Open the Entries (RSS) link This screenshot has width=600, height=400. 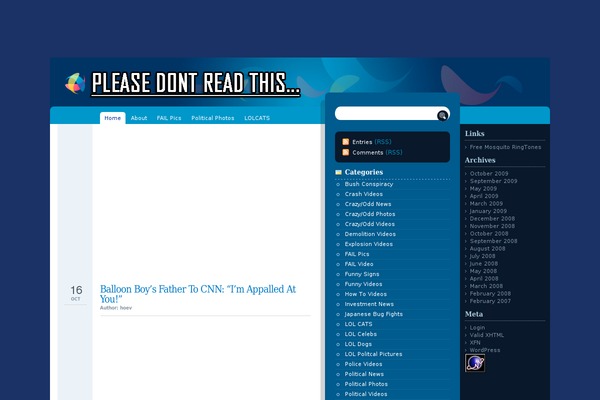click(x=372, y=142)
